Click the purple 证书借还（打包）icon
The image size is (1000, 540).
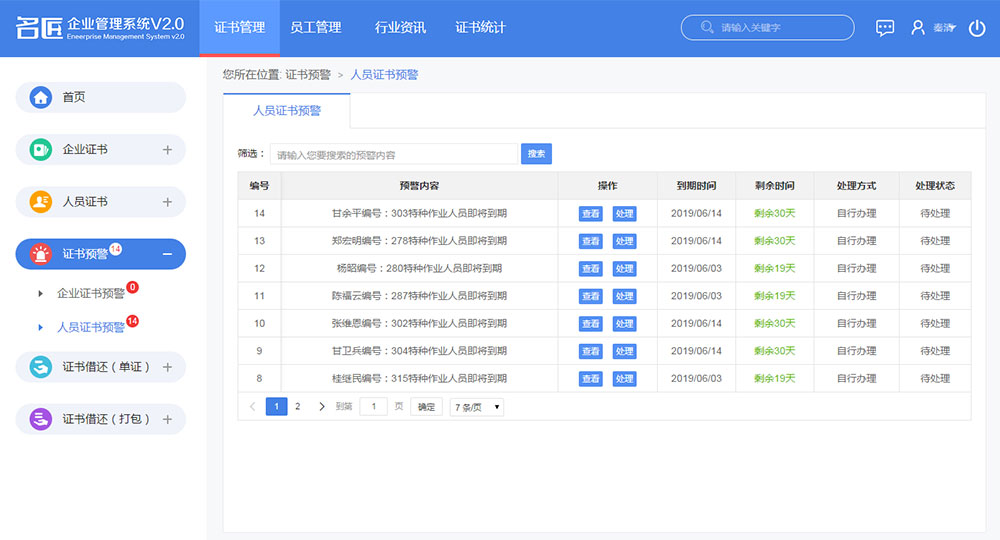(41, 419)
